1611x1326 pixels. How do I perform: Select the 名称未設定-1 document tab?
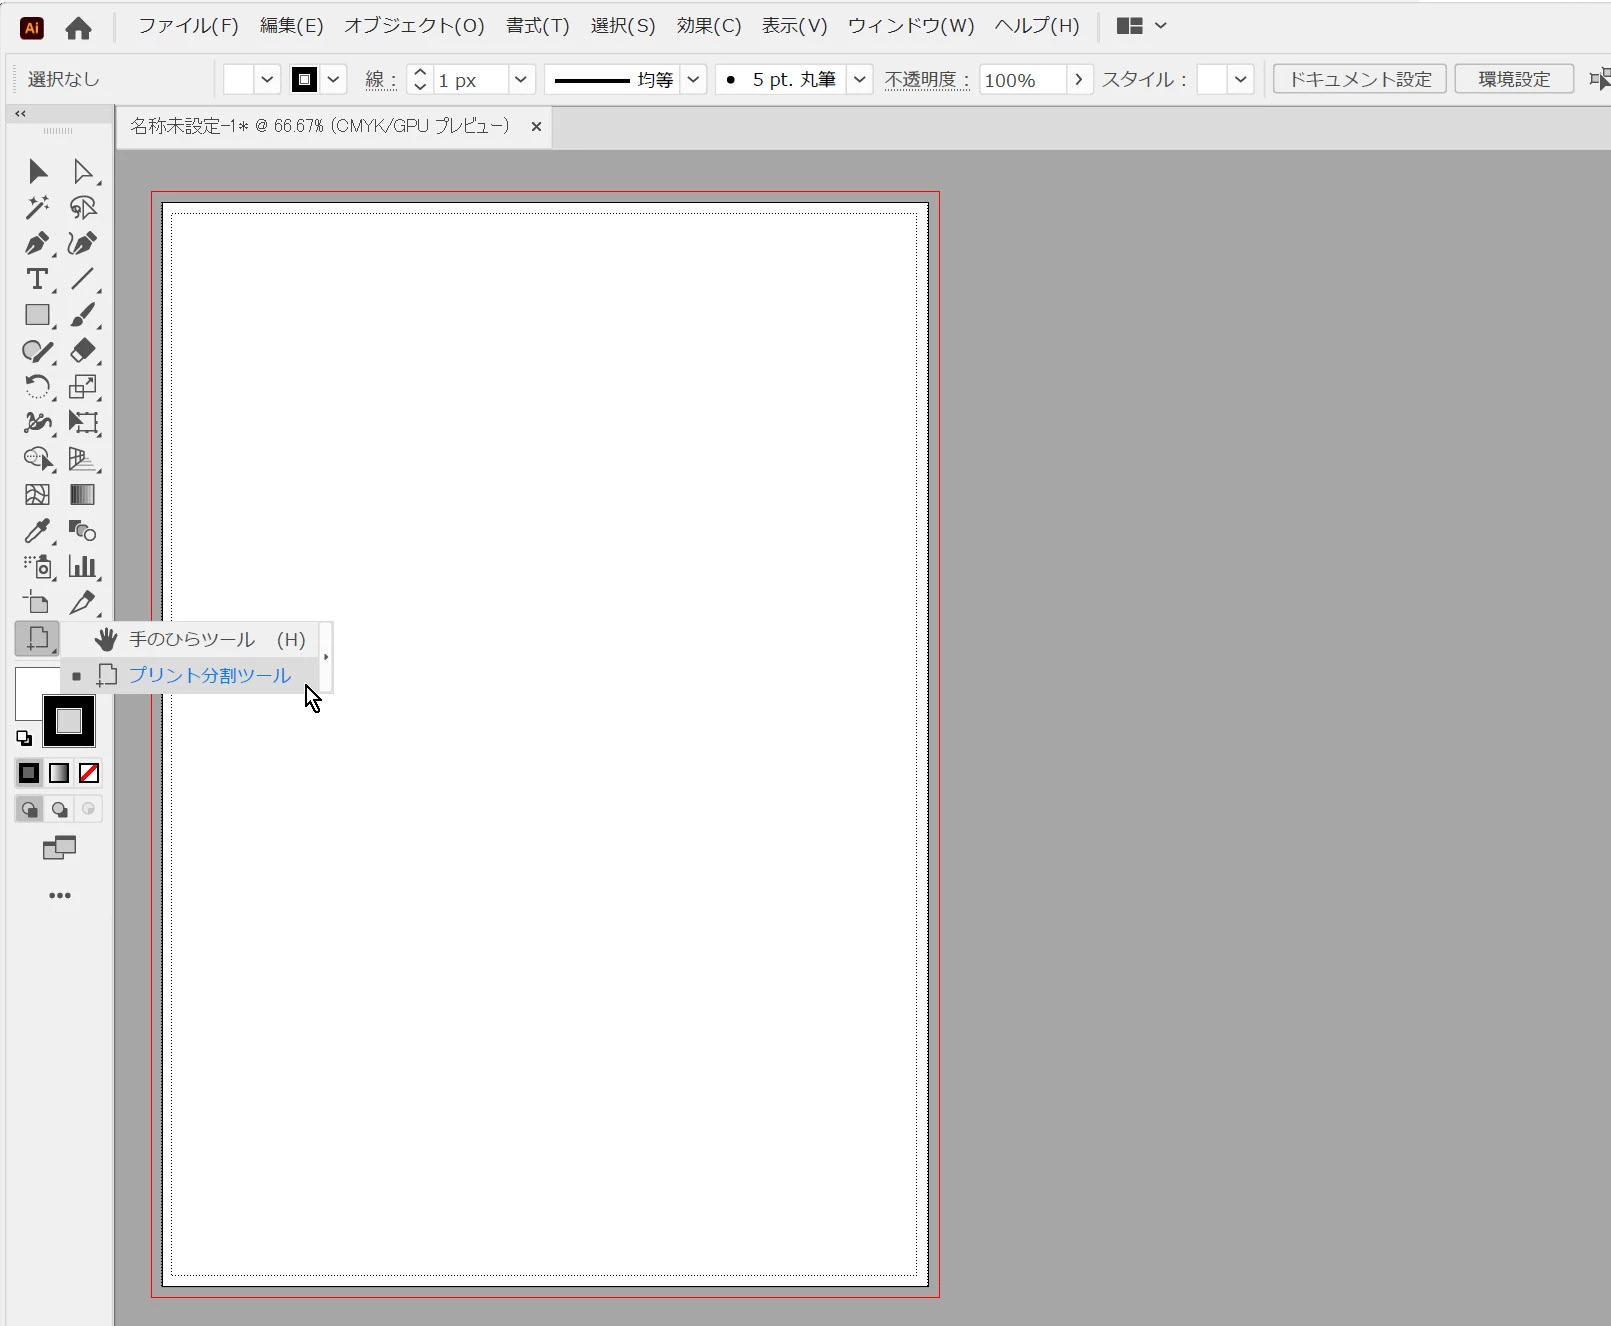click(320, 127)
